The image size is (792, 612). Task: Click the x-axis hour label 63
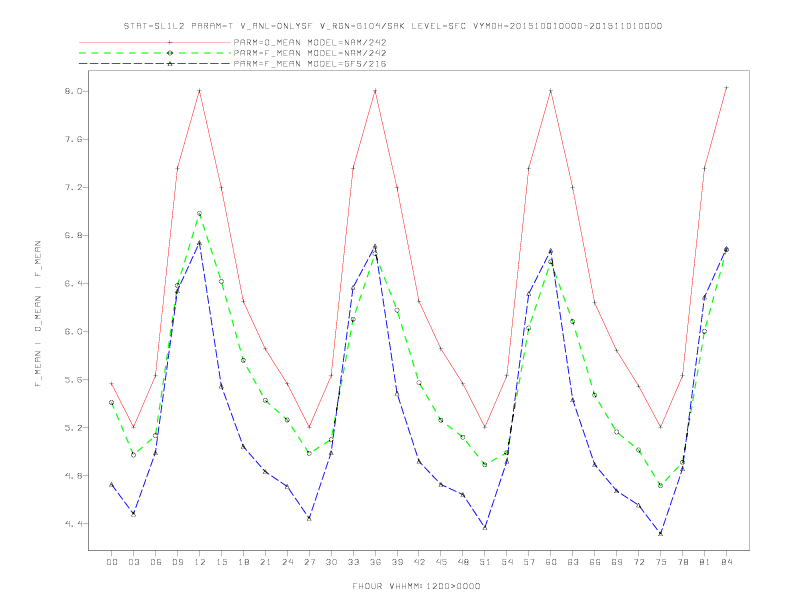[x=573, y=562]
